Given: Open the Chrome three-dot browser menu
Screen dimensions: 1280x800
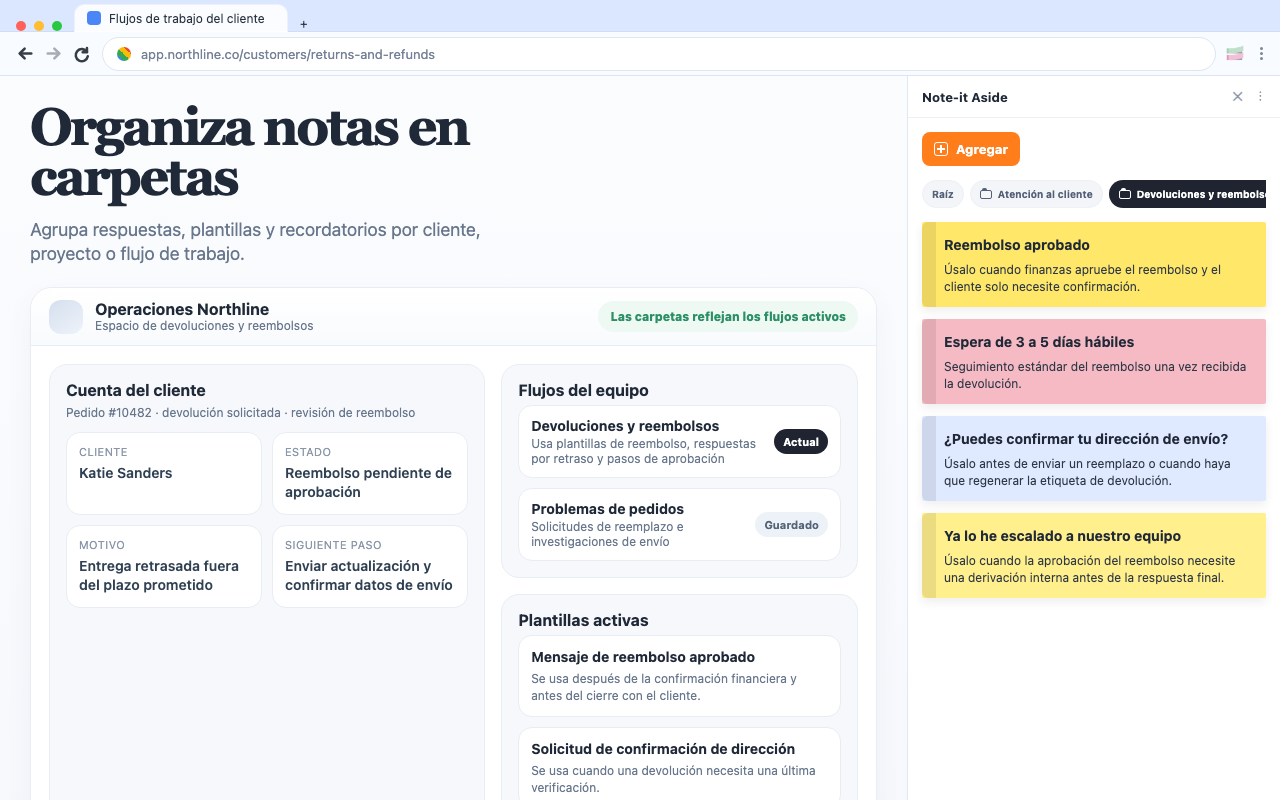Looking at the screenshot, I should 1262,54.
